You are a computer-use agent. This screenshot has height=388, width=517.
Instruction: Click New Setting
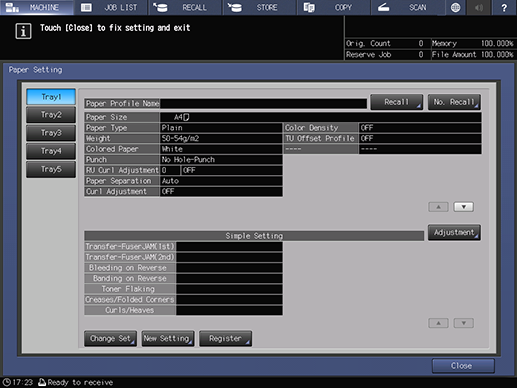(x=168, y=339)
